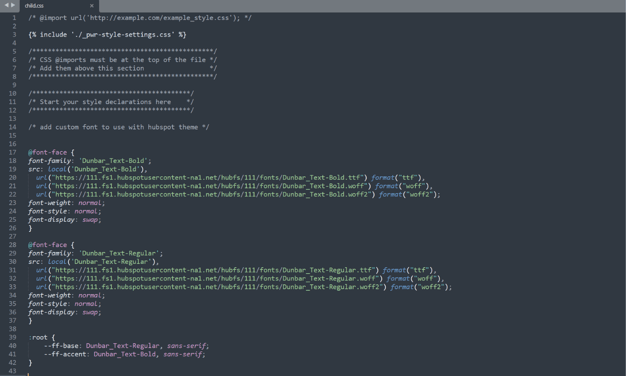Click the comment 'CSS @imports must be at the top'
Viewport: 626px width, 376px height.
pyautogui.click(x=123, y=60)
